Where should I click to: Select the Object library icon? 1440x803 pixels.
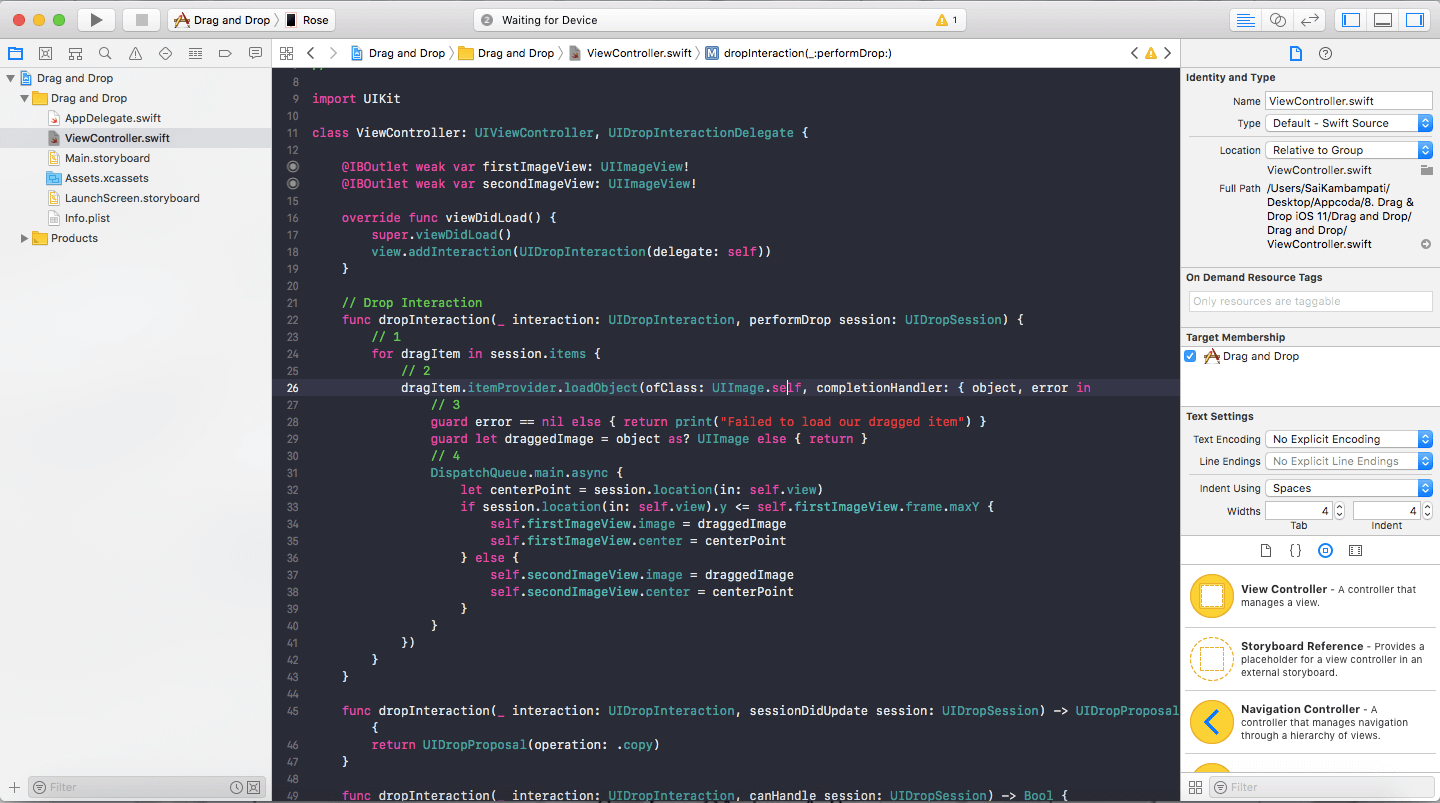pos(1325,551)
